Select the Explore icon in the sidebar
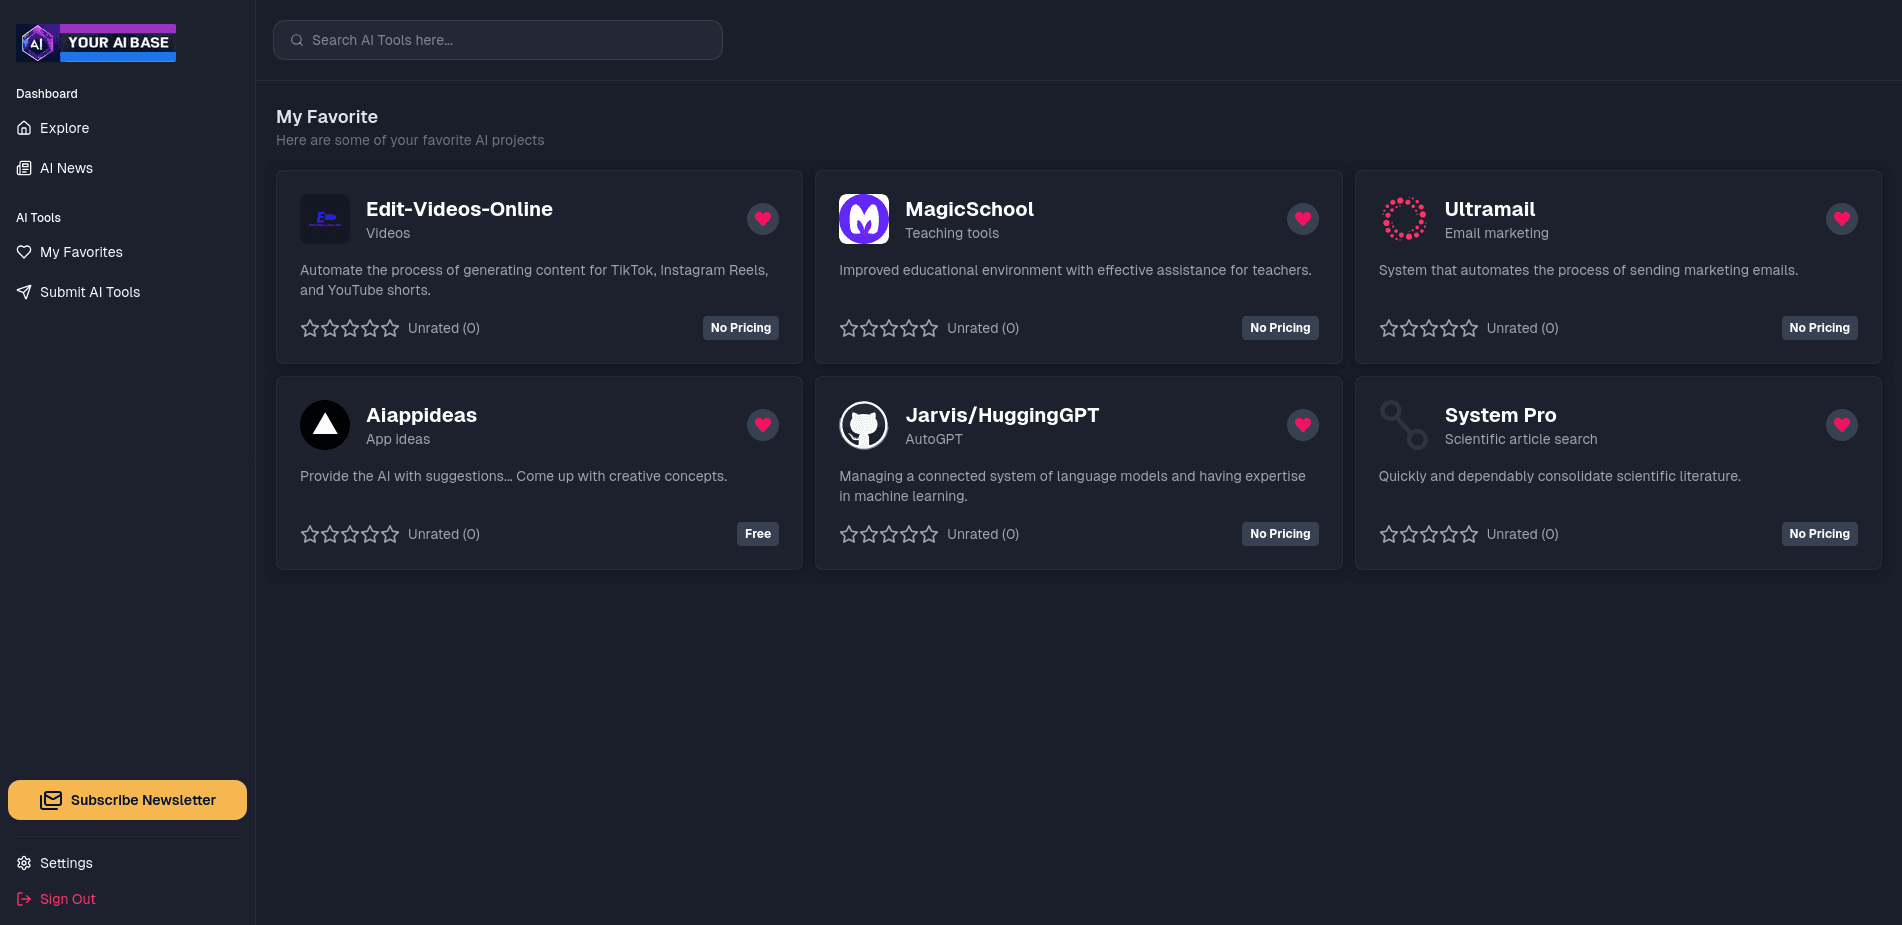 [x=24, y=128]
